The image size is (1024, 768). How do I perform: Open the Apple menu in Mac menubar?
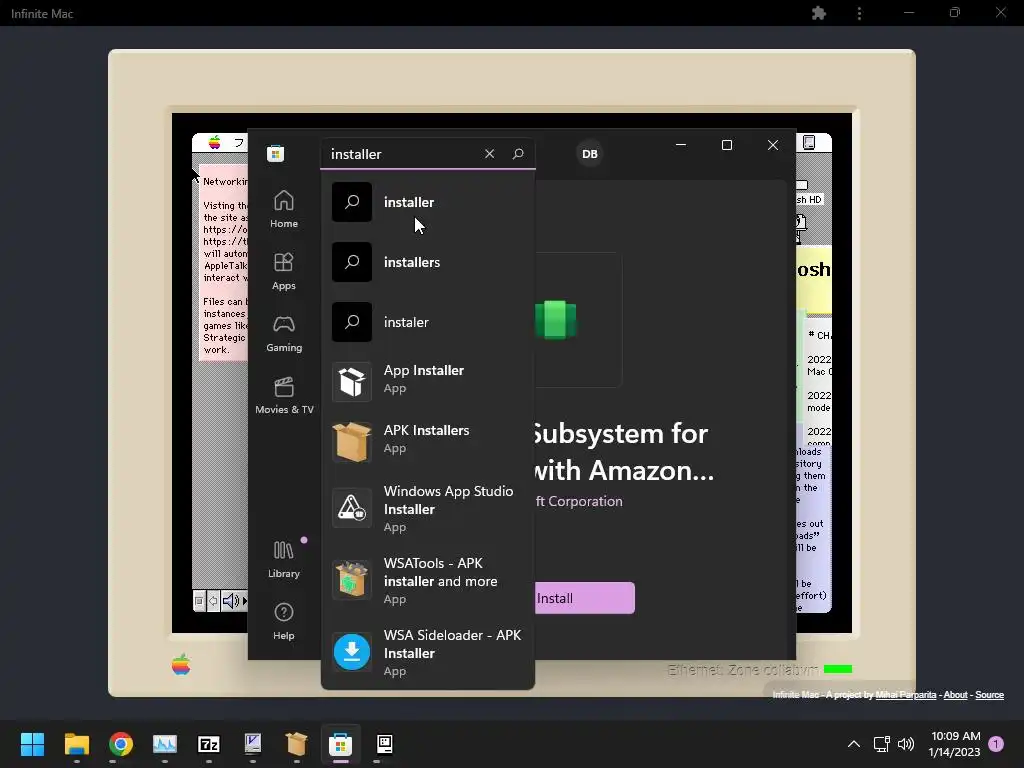[x=214, y=142]
